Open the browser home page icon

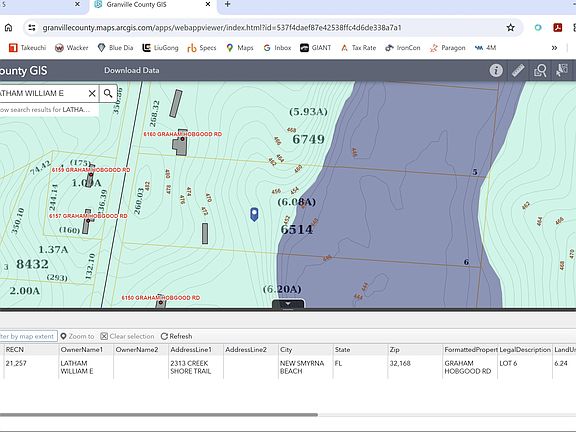click(x=8, y=28)
